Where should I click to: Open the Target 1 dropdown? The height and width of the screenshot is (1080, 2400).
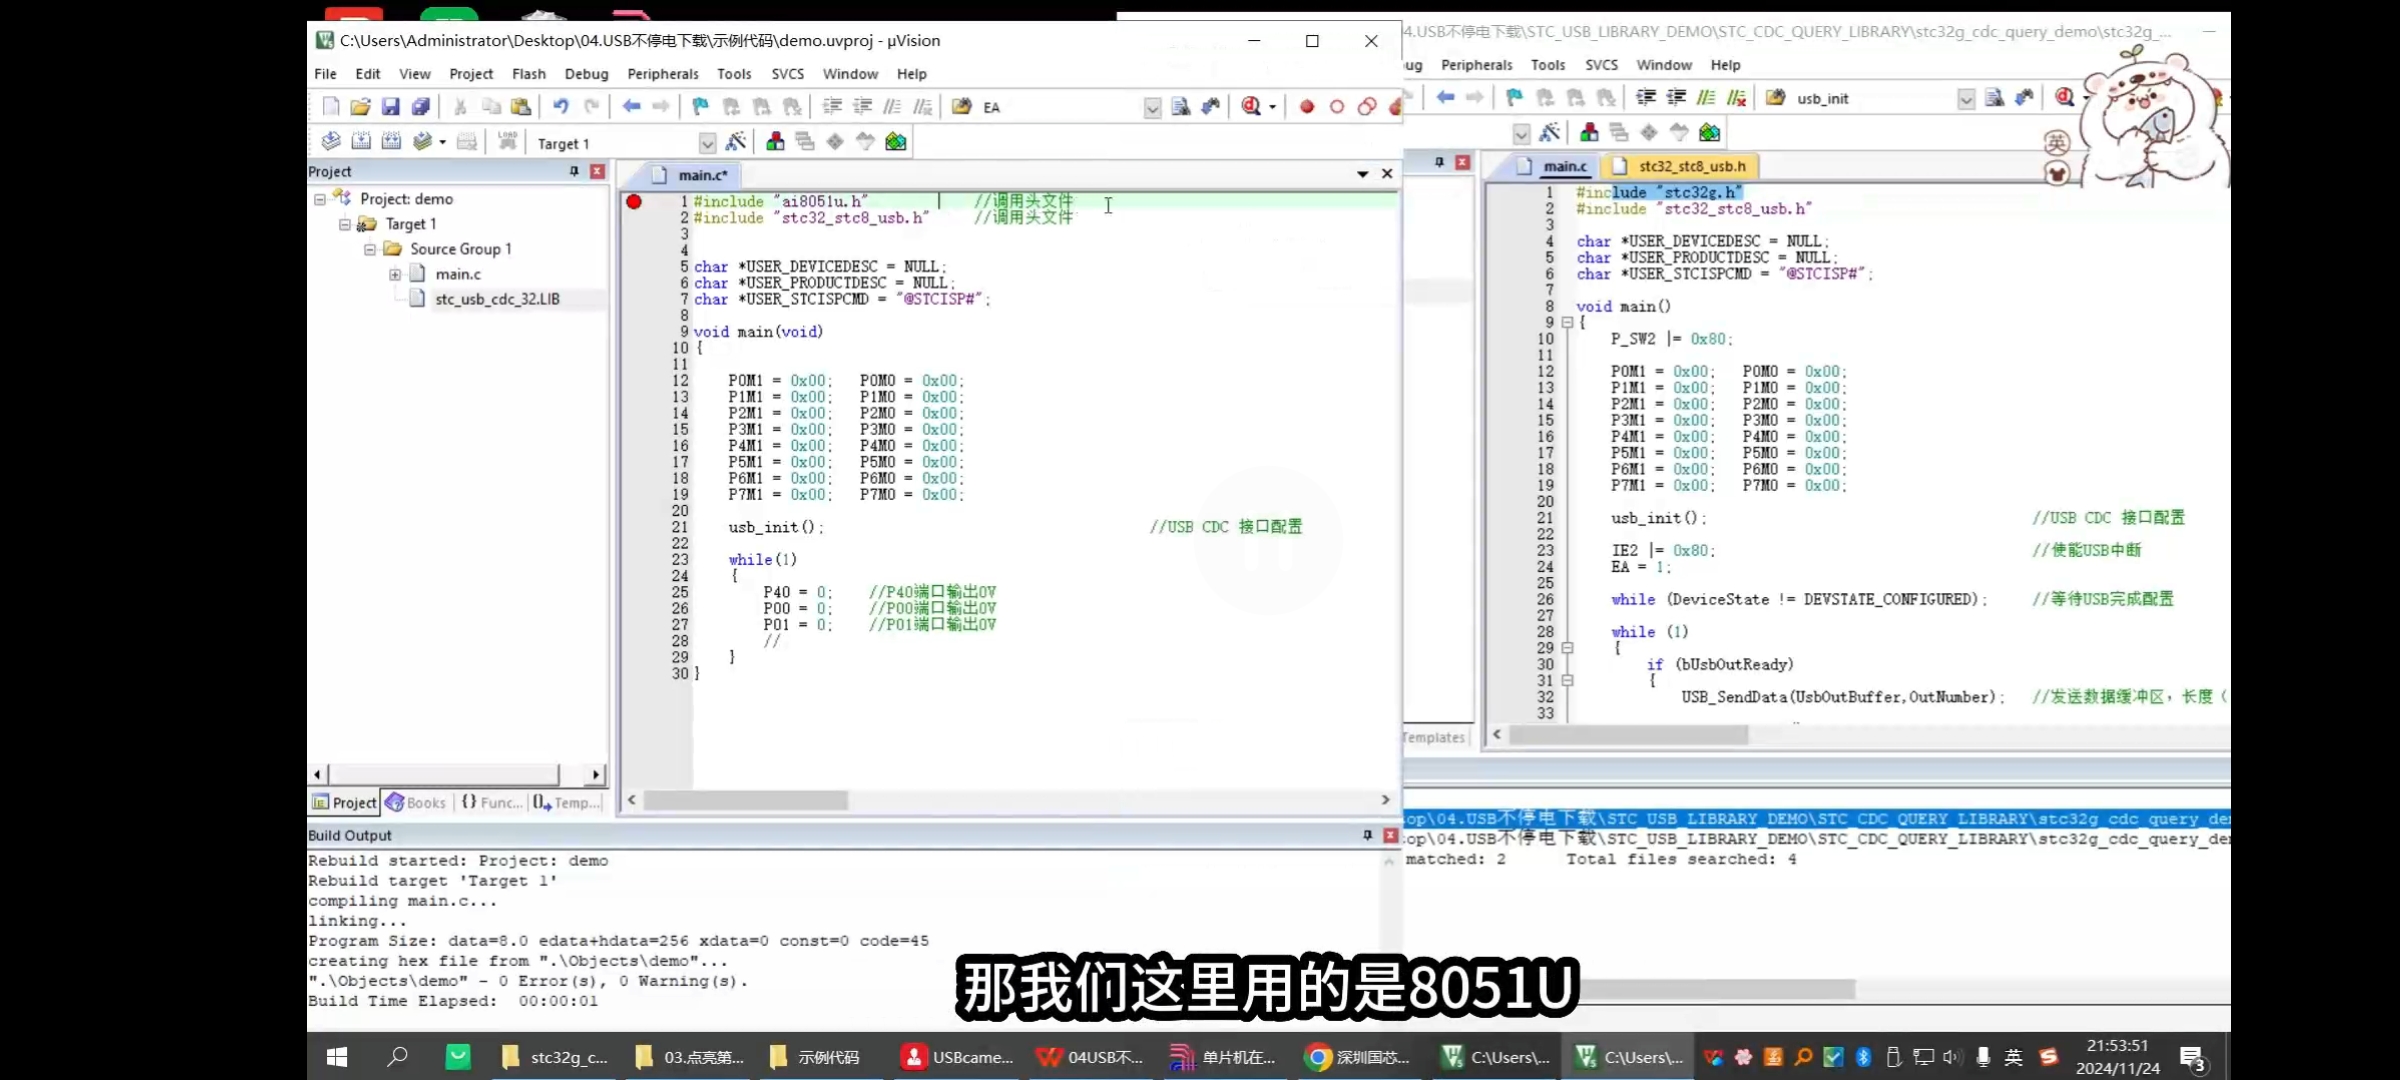point(707,143)
